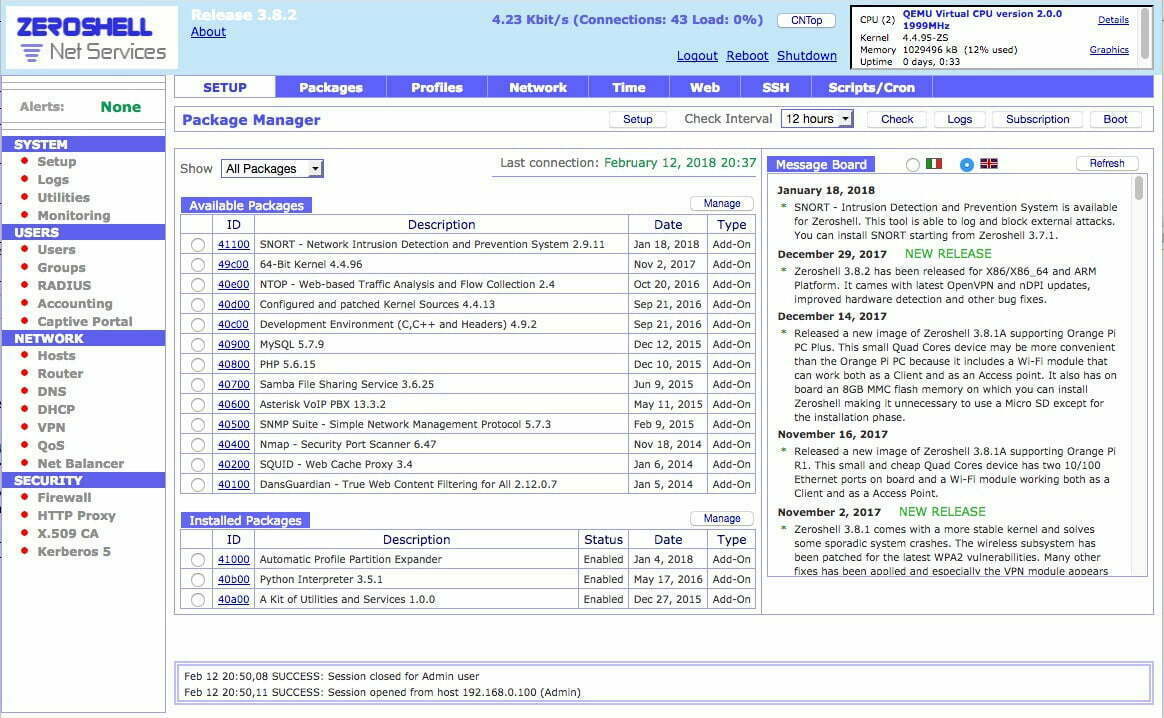Switch to the Web tab
Screen dimensions: 1164x718
click(704, 87)
